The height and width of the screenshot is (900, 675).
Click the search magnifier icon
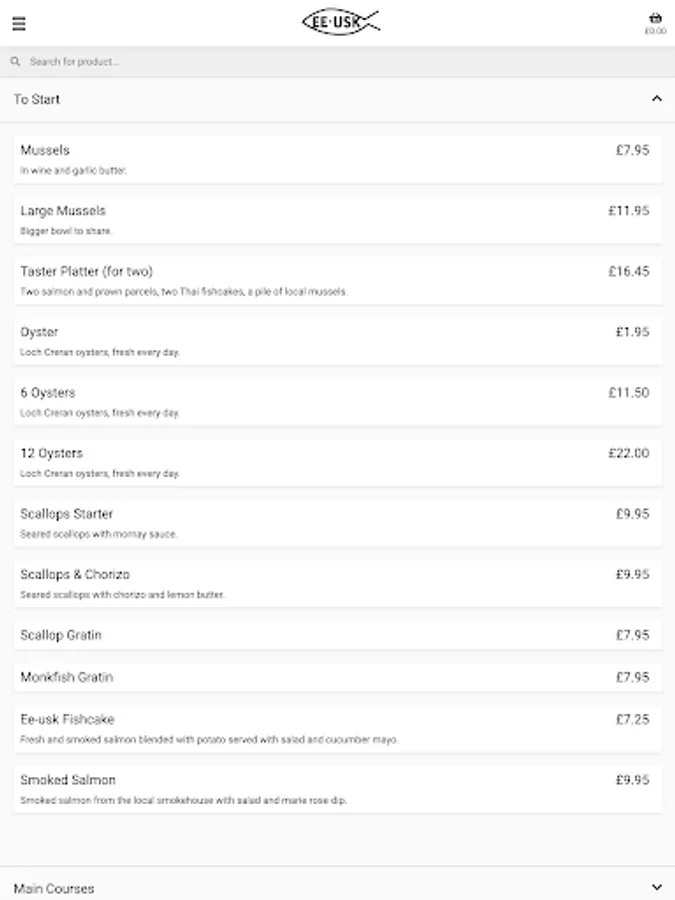pyautogui.click(x=16, y=62)
